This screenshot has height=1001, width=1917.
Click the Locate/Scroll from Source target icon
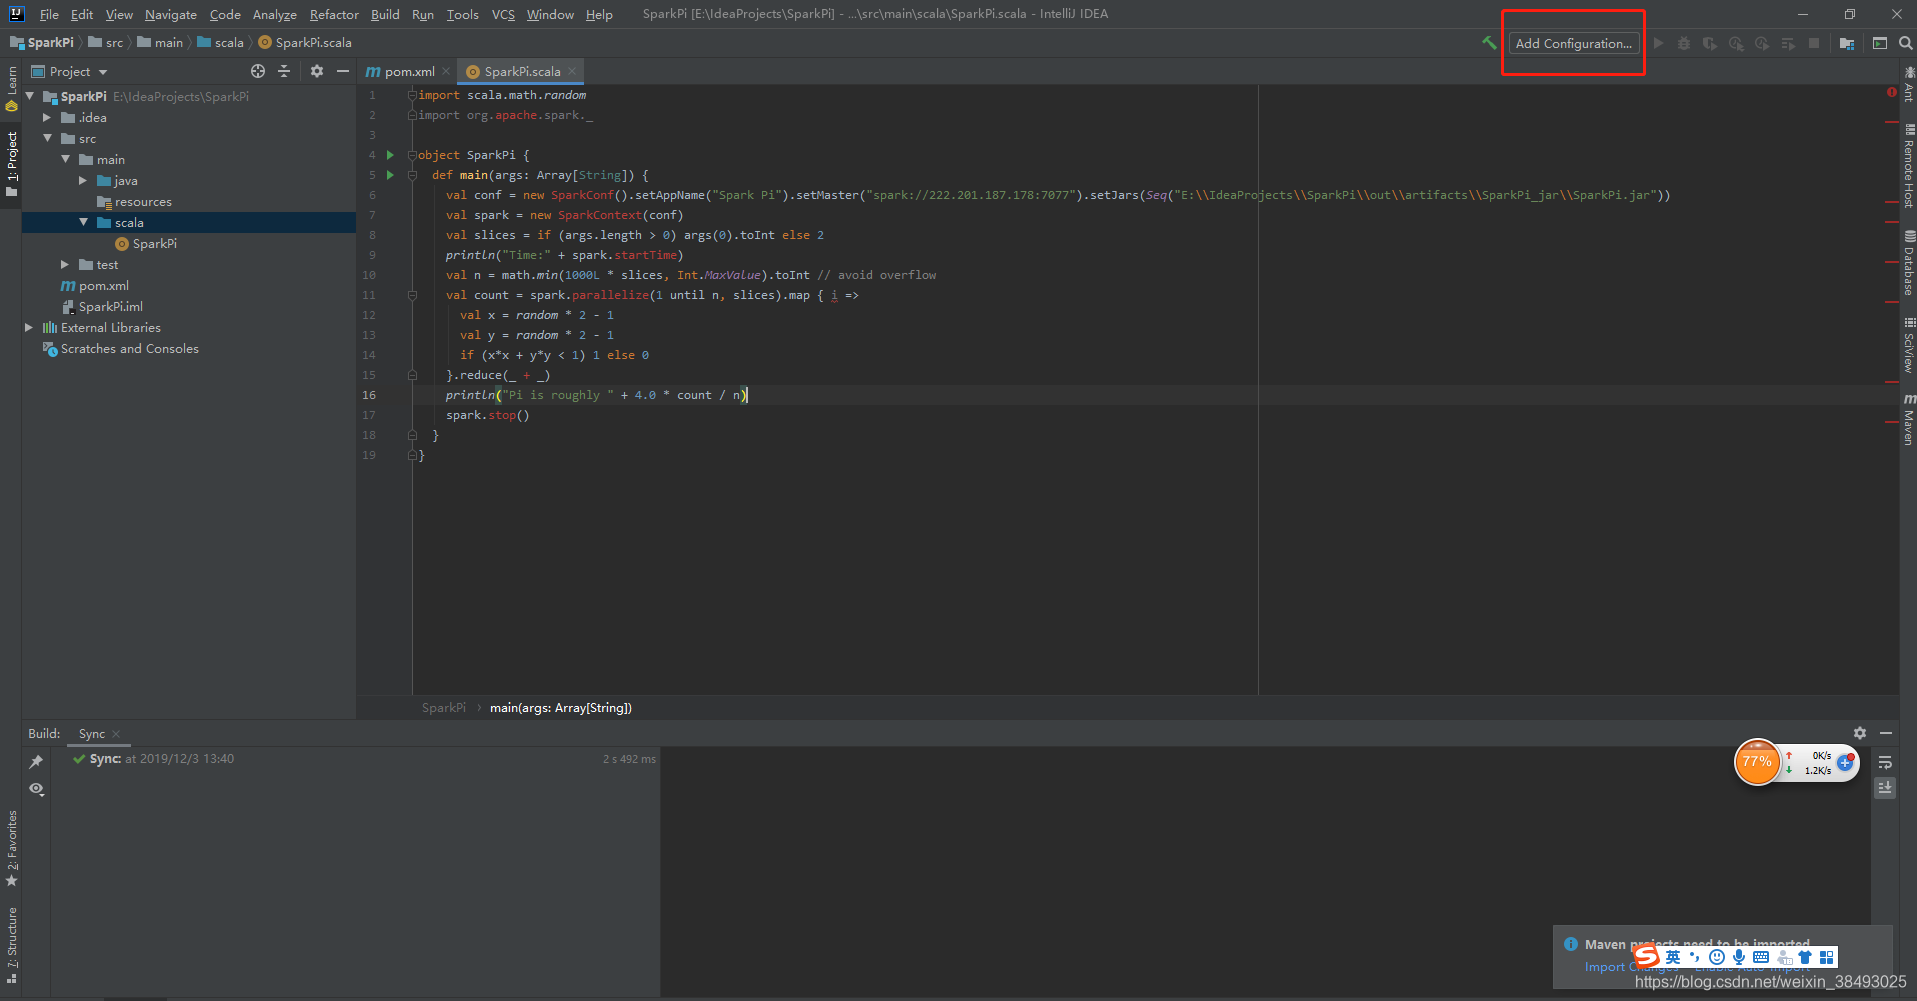pos(258,71)
